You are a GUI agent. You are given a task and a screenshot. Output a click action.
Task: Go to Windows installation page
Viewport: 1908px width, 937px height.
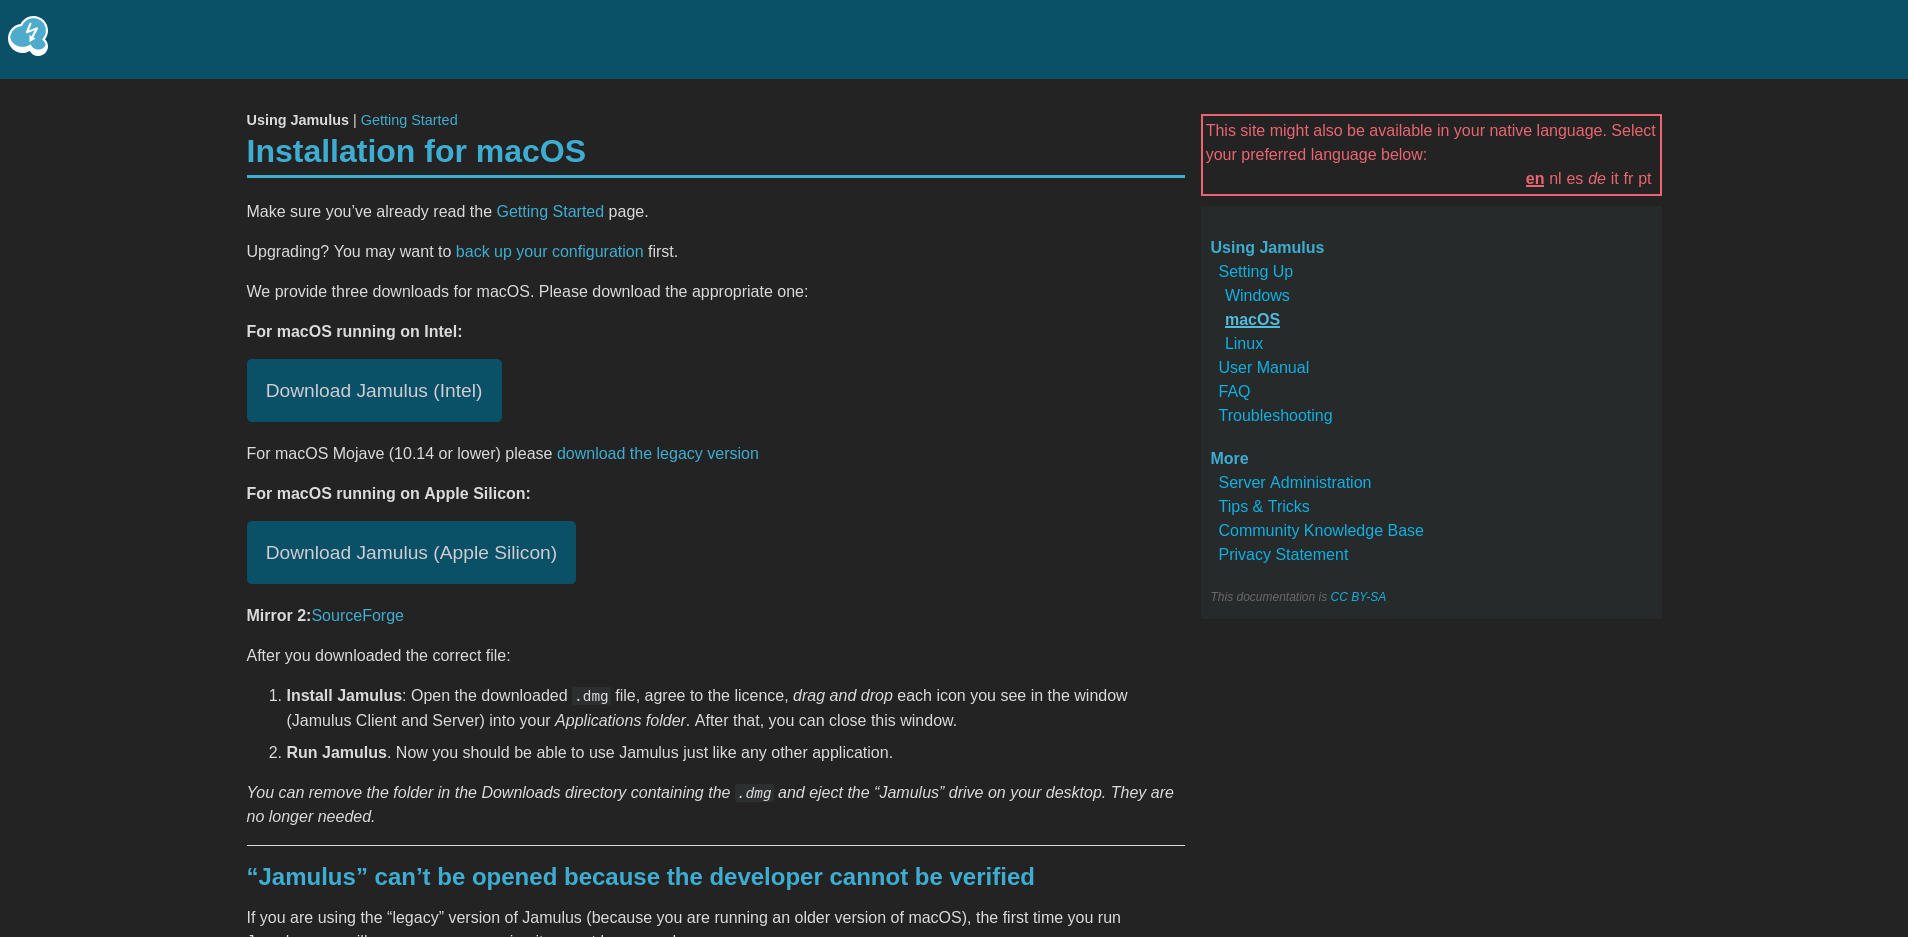click(1257, 296)
